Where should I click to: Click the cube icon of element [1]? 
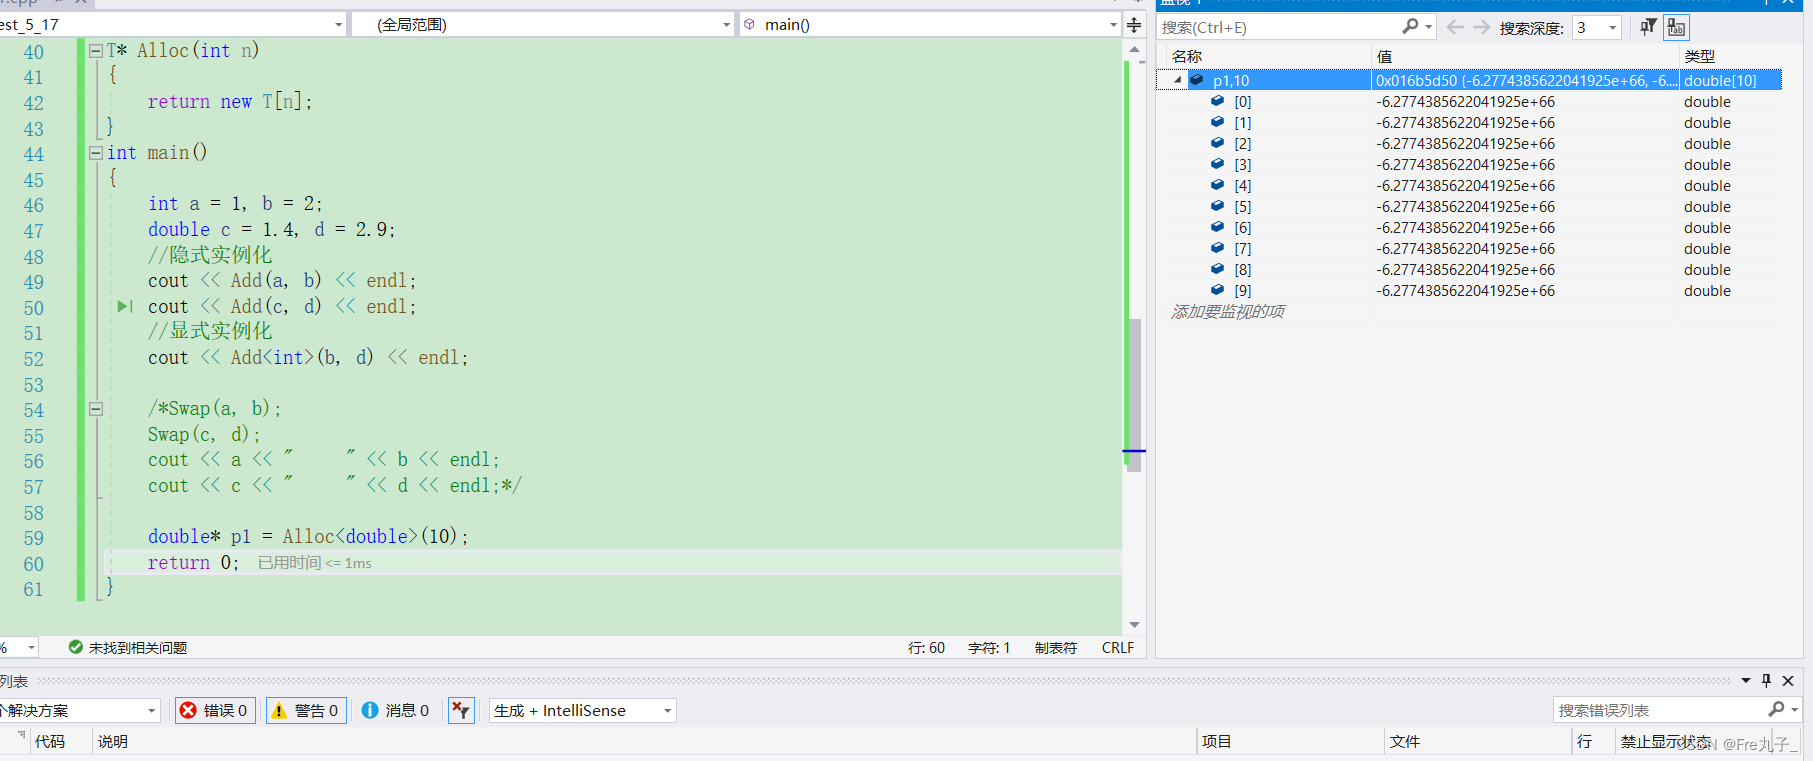(1217, 122)
